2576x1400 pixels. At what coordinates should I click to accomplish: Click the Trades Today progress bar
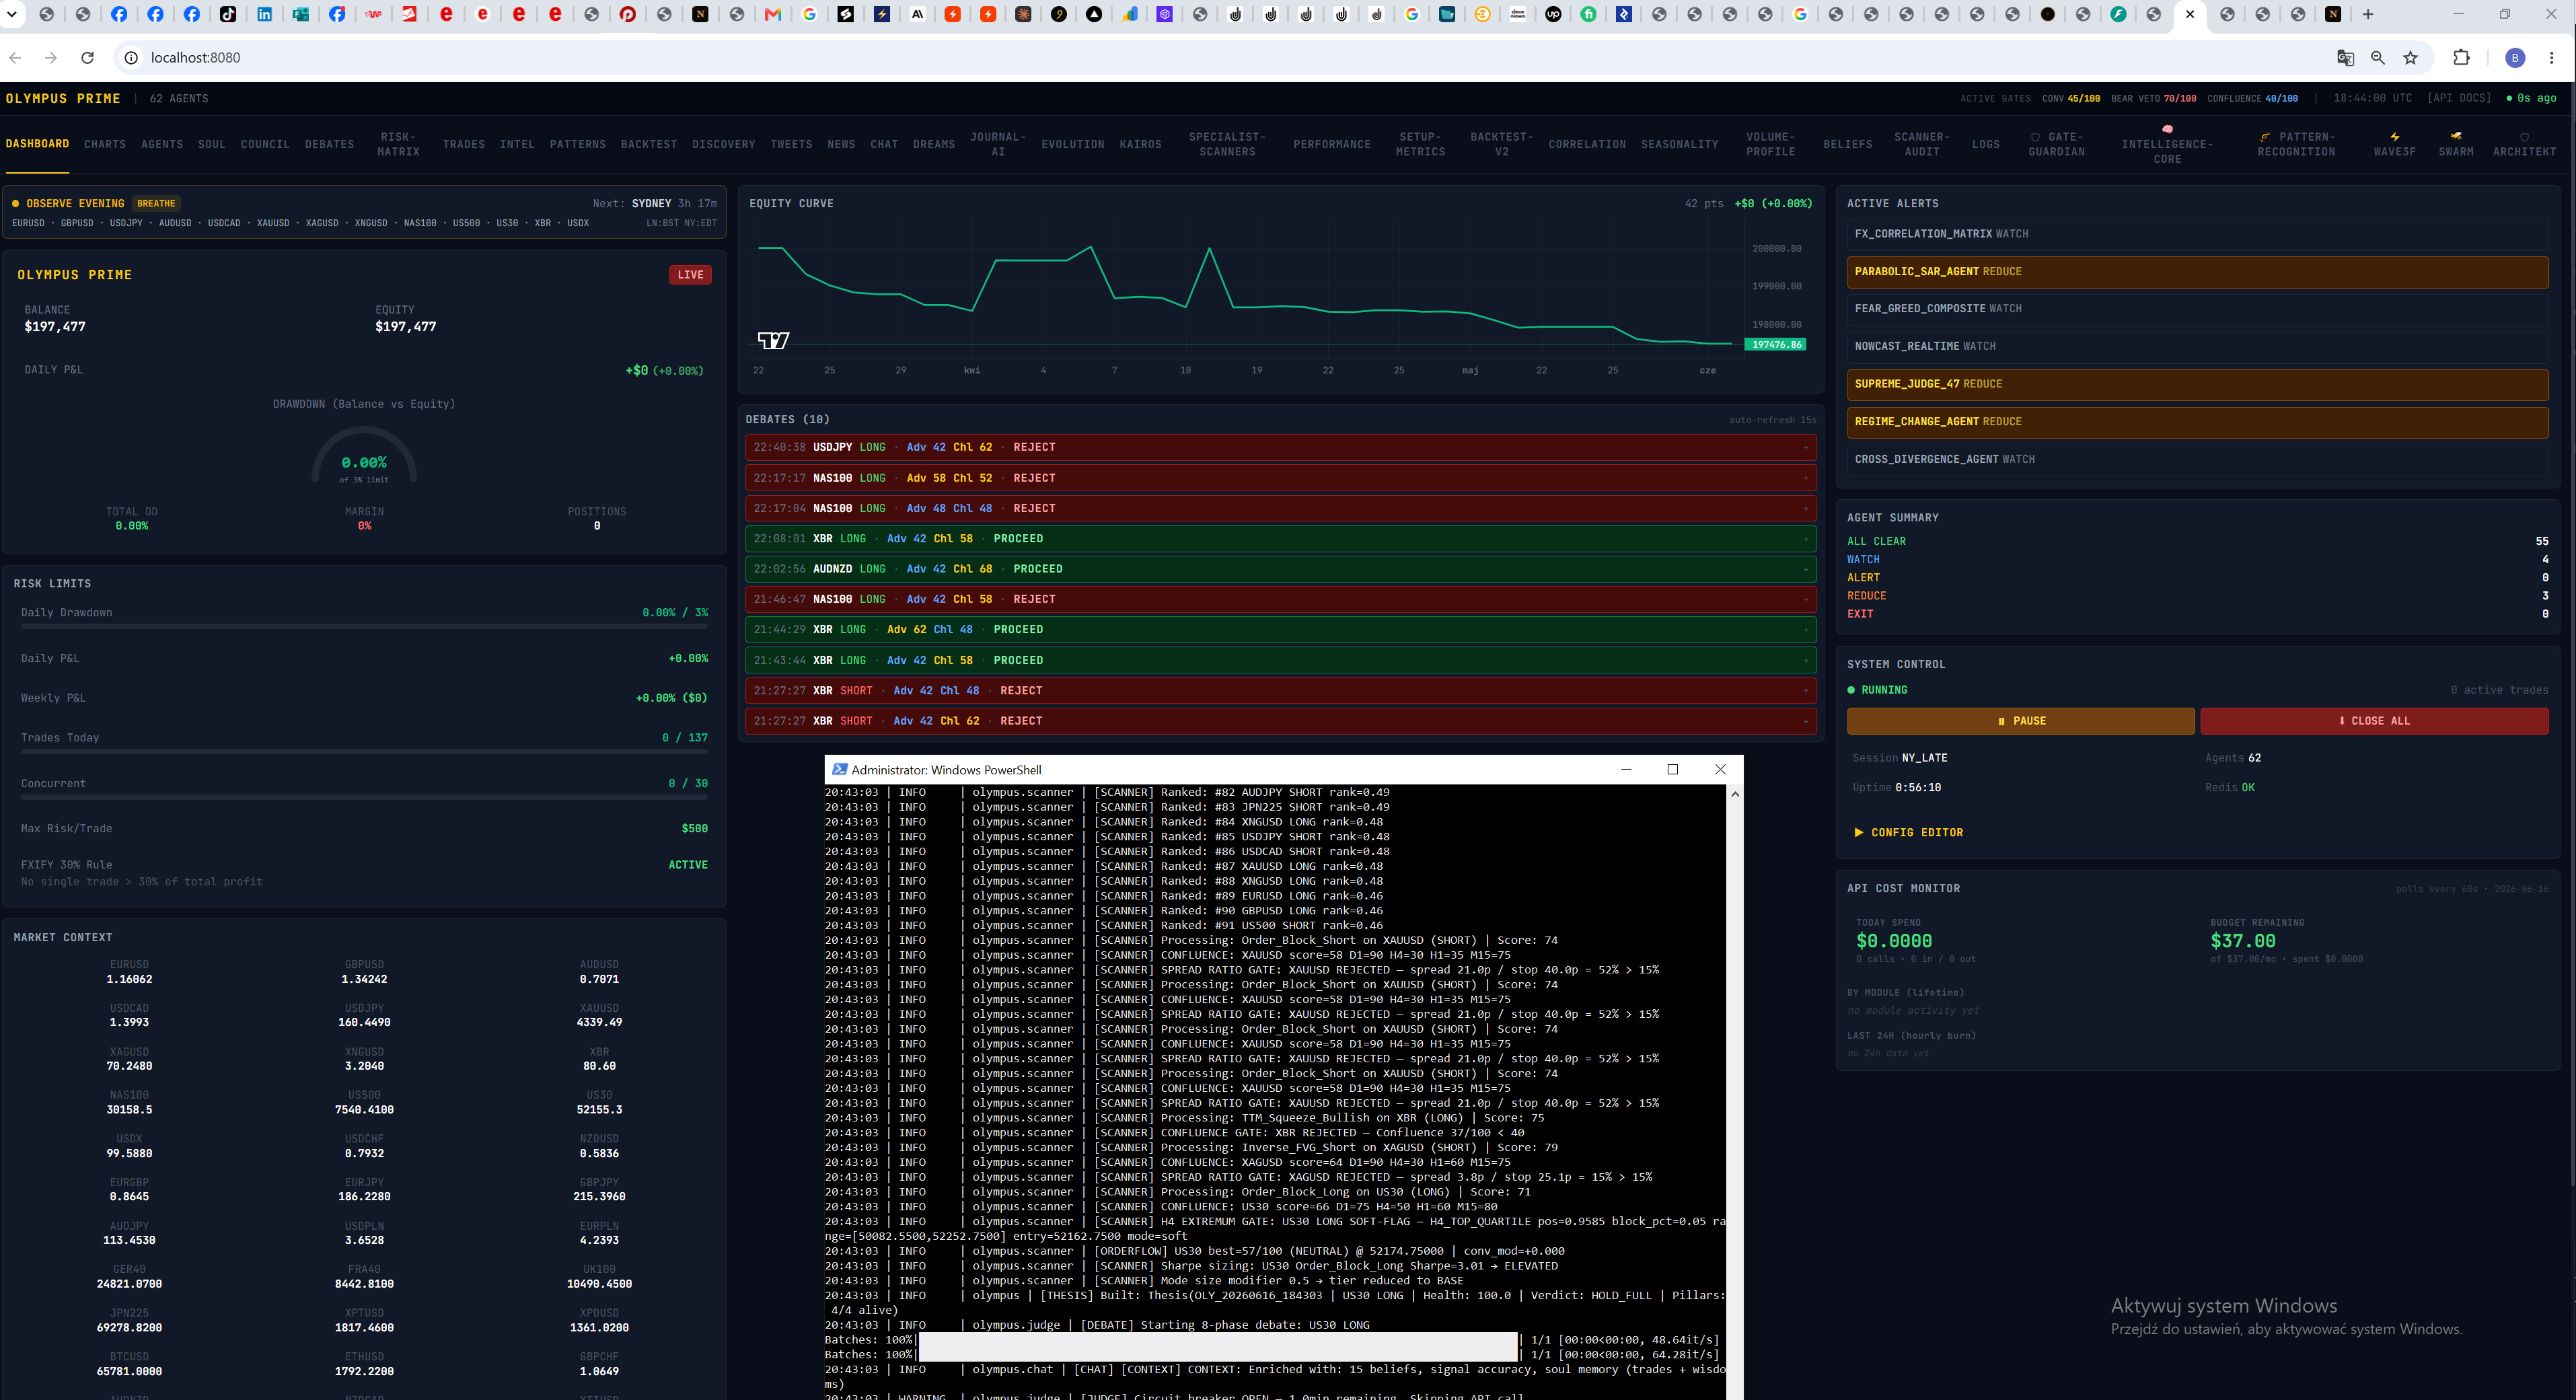364,752
